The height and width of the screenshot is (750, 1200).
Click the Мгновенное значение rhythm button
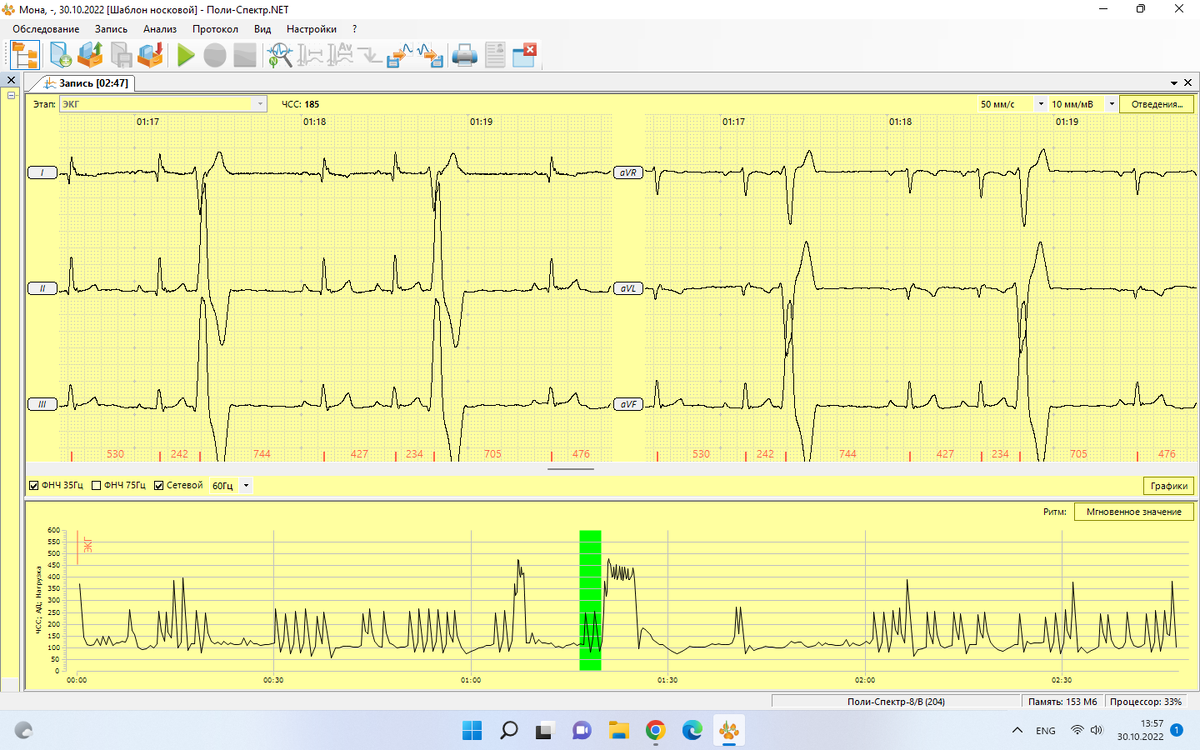pos(1134,512)
